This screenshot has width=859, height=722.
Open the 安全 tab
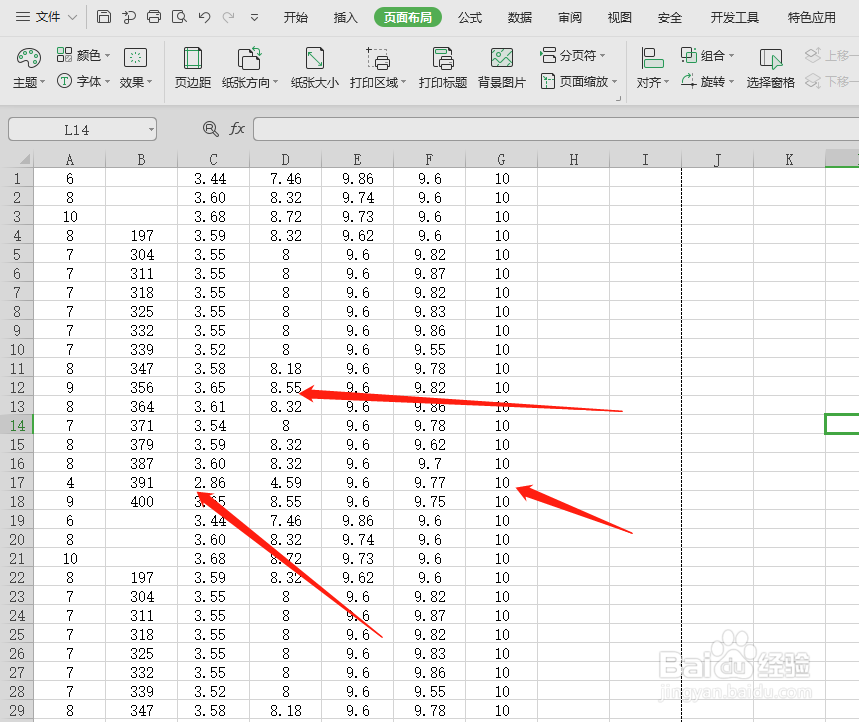click(x=669, y=18)
